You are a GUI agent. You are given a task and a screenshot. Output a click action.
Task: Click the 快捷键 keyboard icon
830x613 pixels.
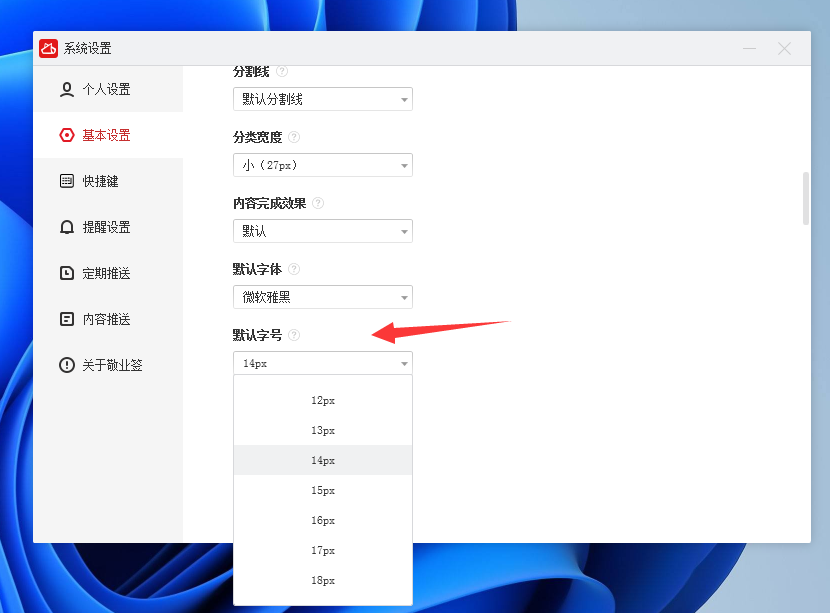[x=67, y=181]
